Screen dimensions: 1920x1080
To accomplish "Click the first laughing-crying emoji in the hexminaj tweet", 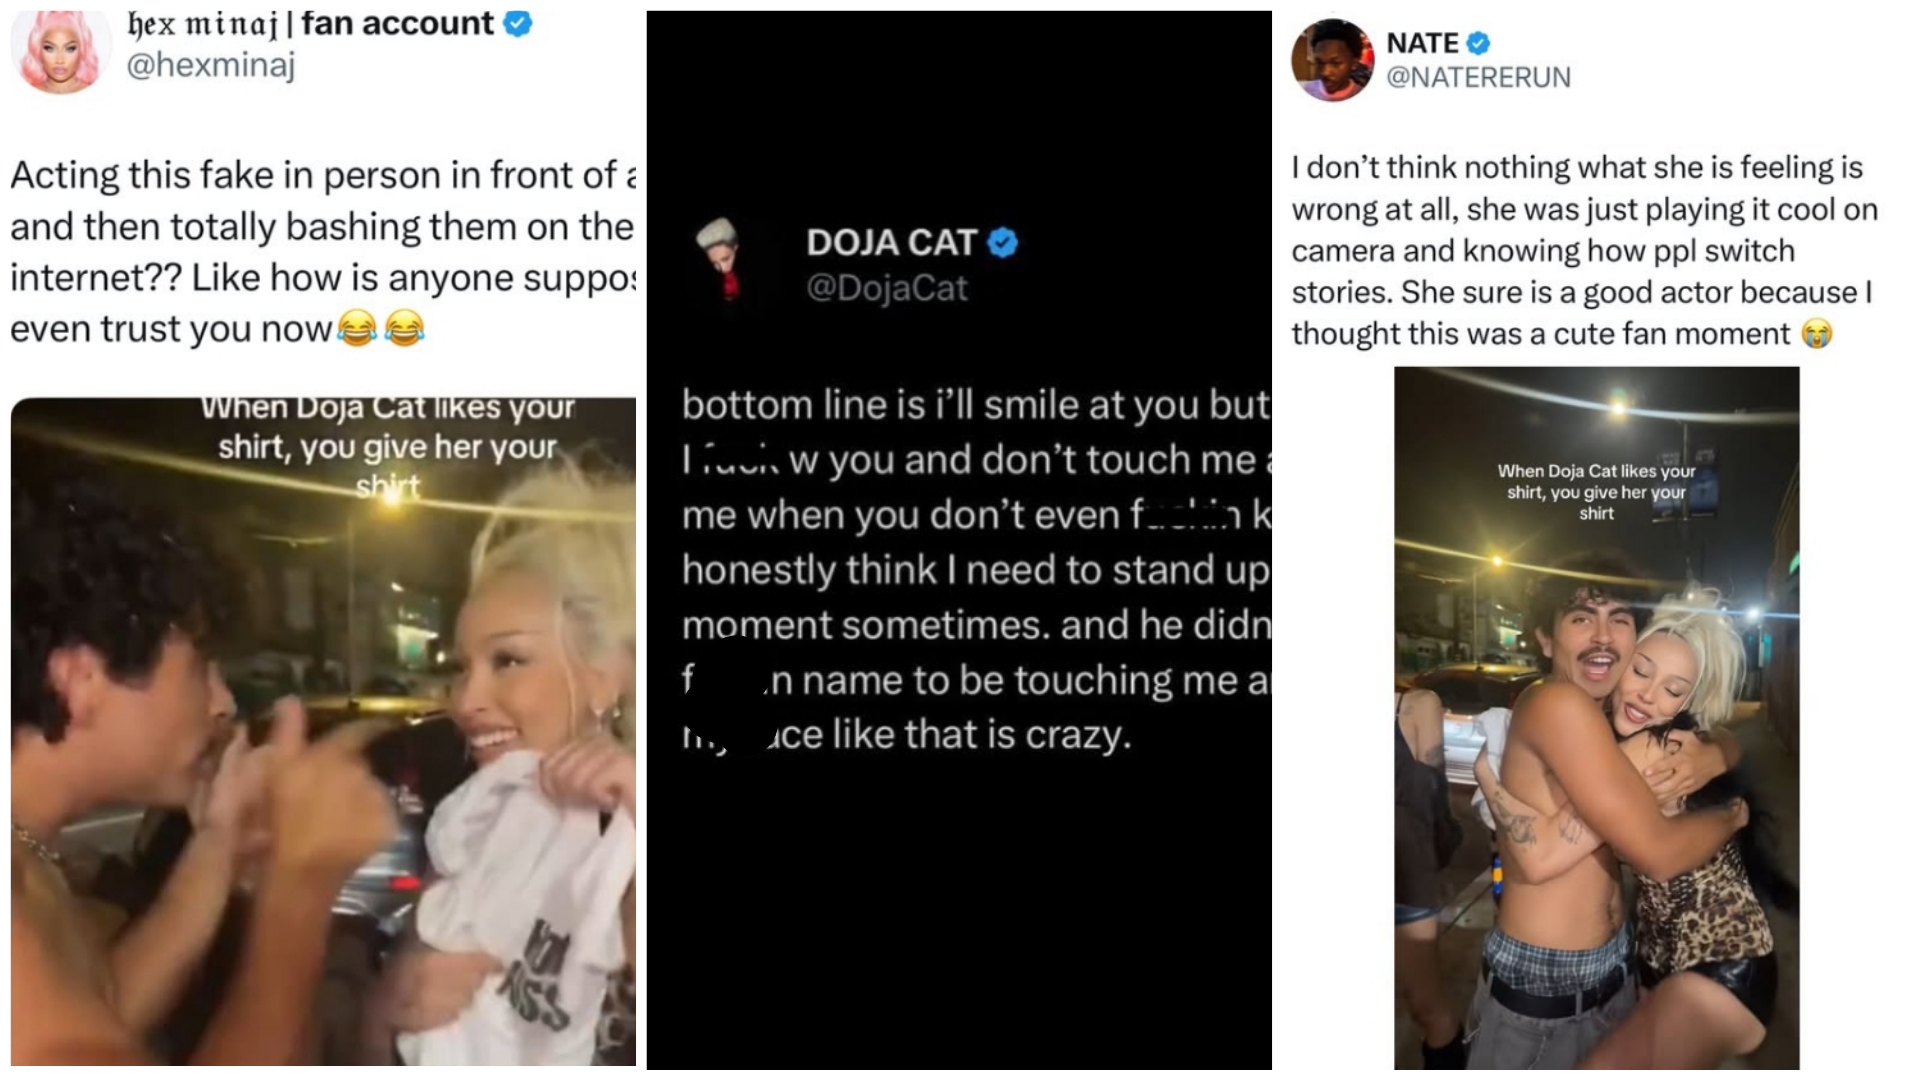I will (x=357, y=328).
